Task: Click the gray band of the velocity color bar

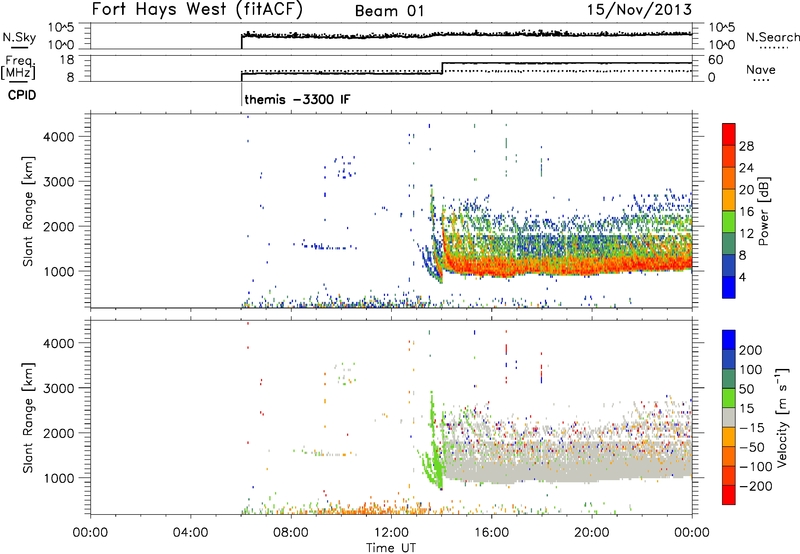Action: coord(729,417)
